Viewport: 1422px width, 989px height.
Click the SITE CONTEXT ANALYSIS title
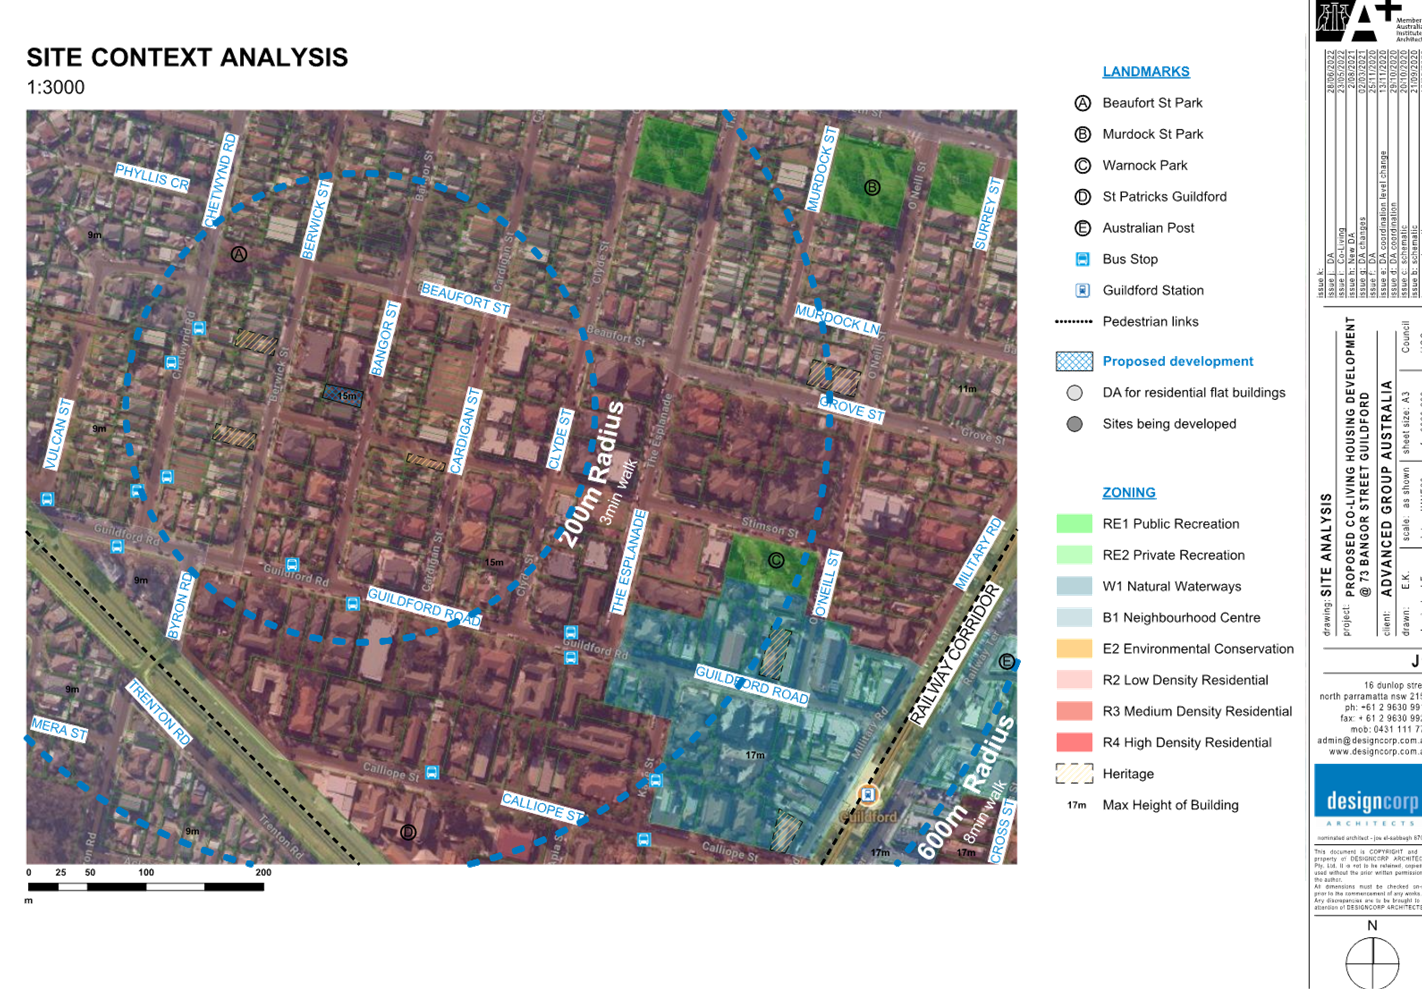187,58
